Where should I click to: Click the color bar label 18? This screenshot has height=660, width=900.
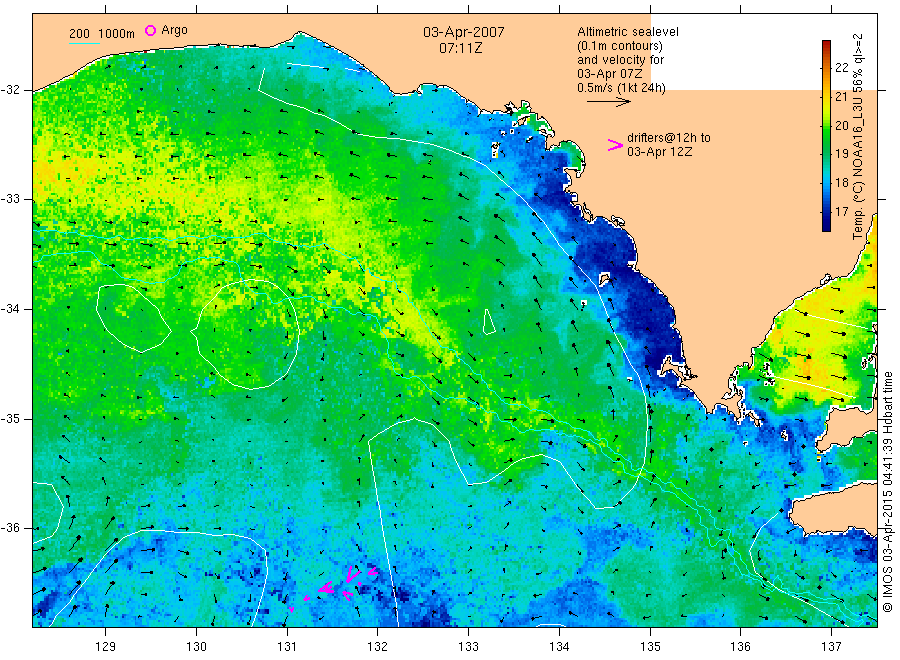pos(841,183)
